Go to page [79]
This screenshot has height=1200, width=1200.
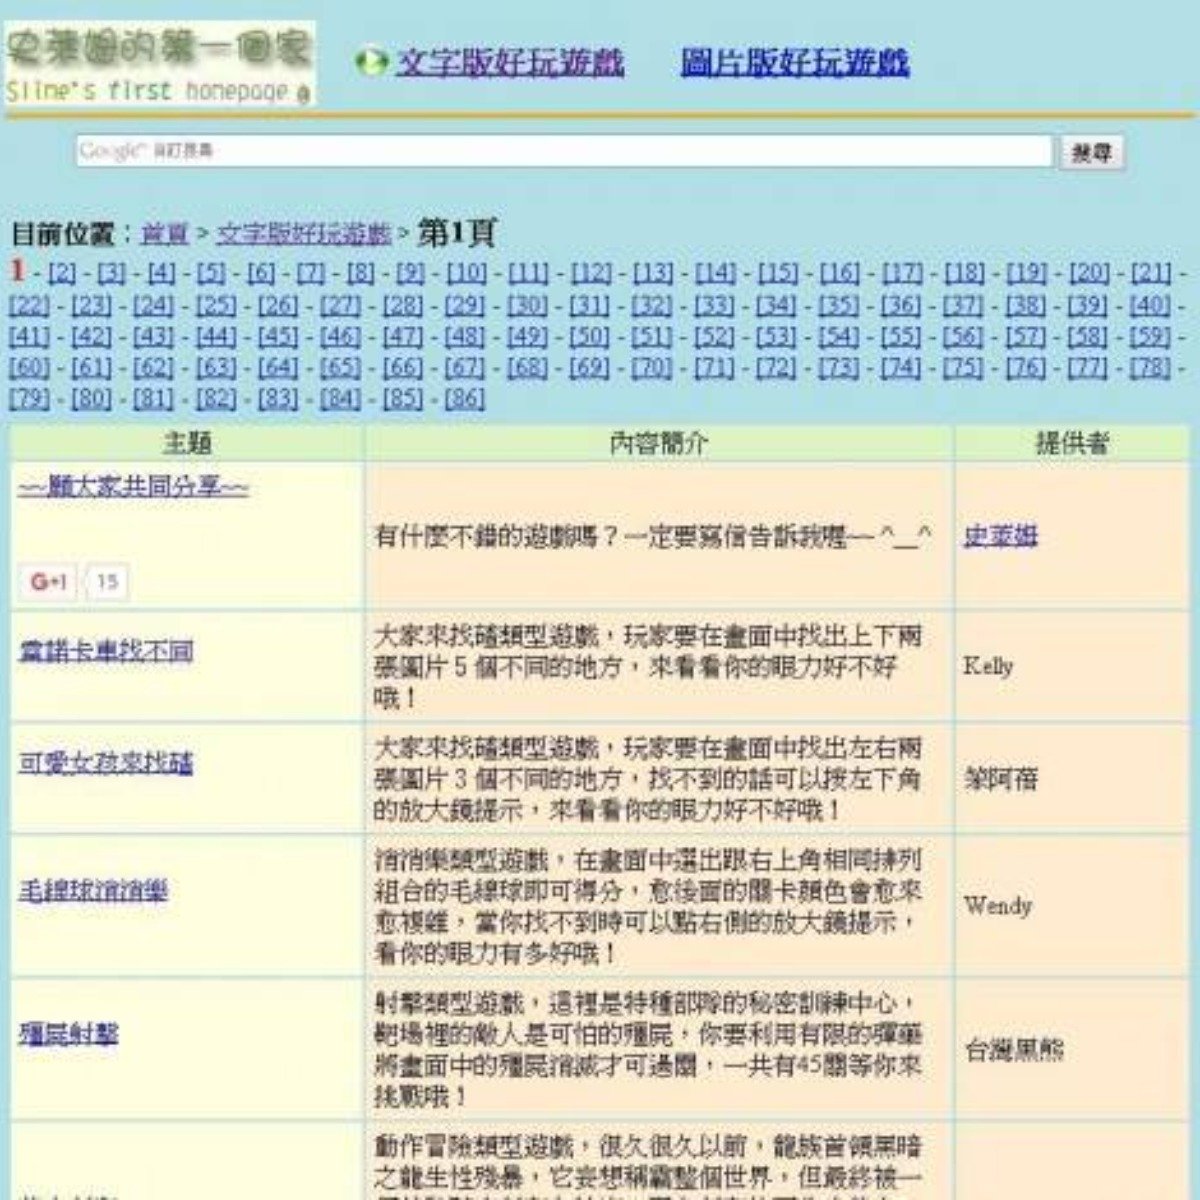tap(29, 399)
